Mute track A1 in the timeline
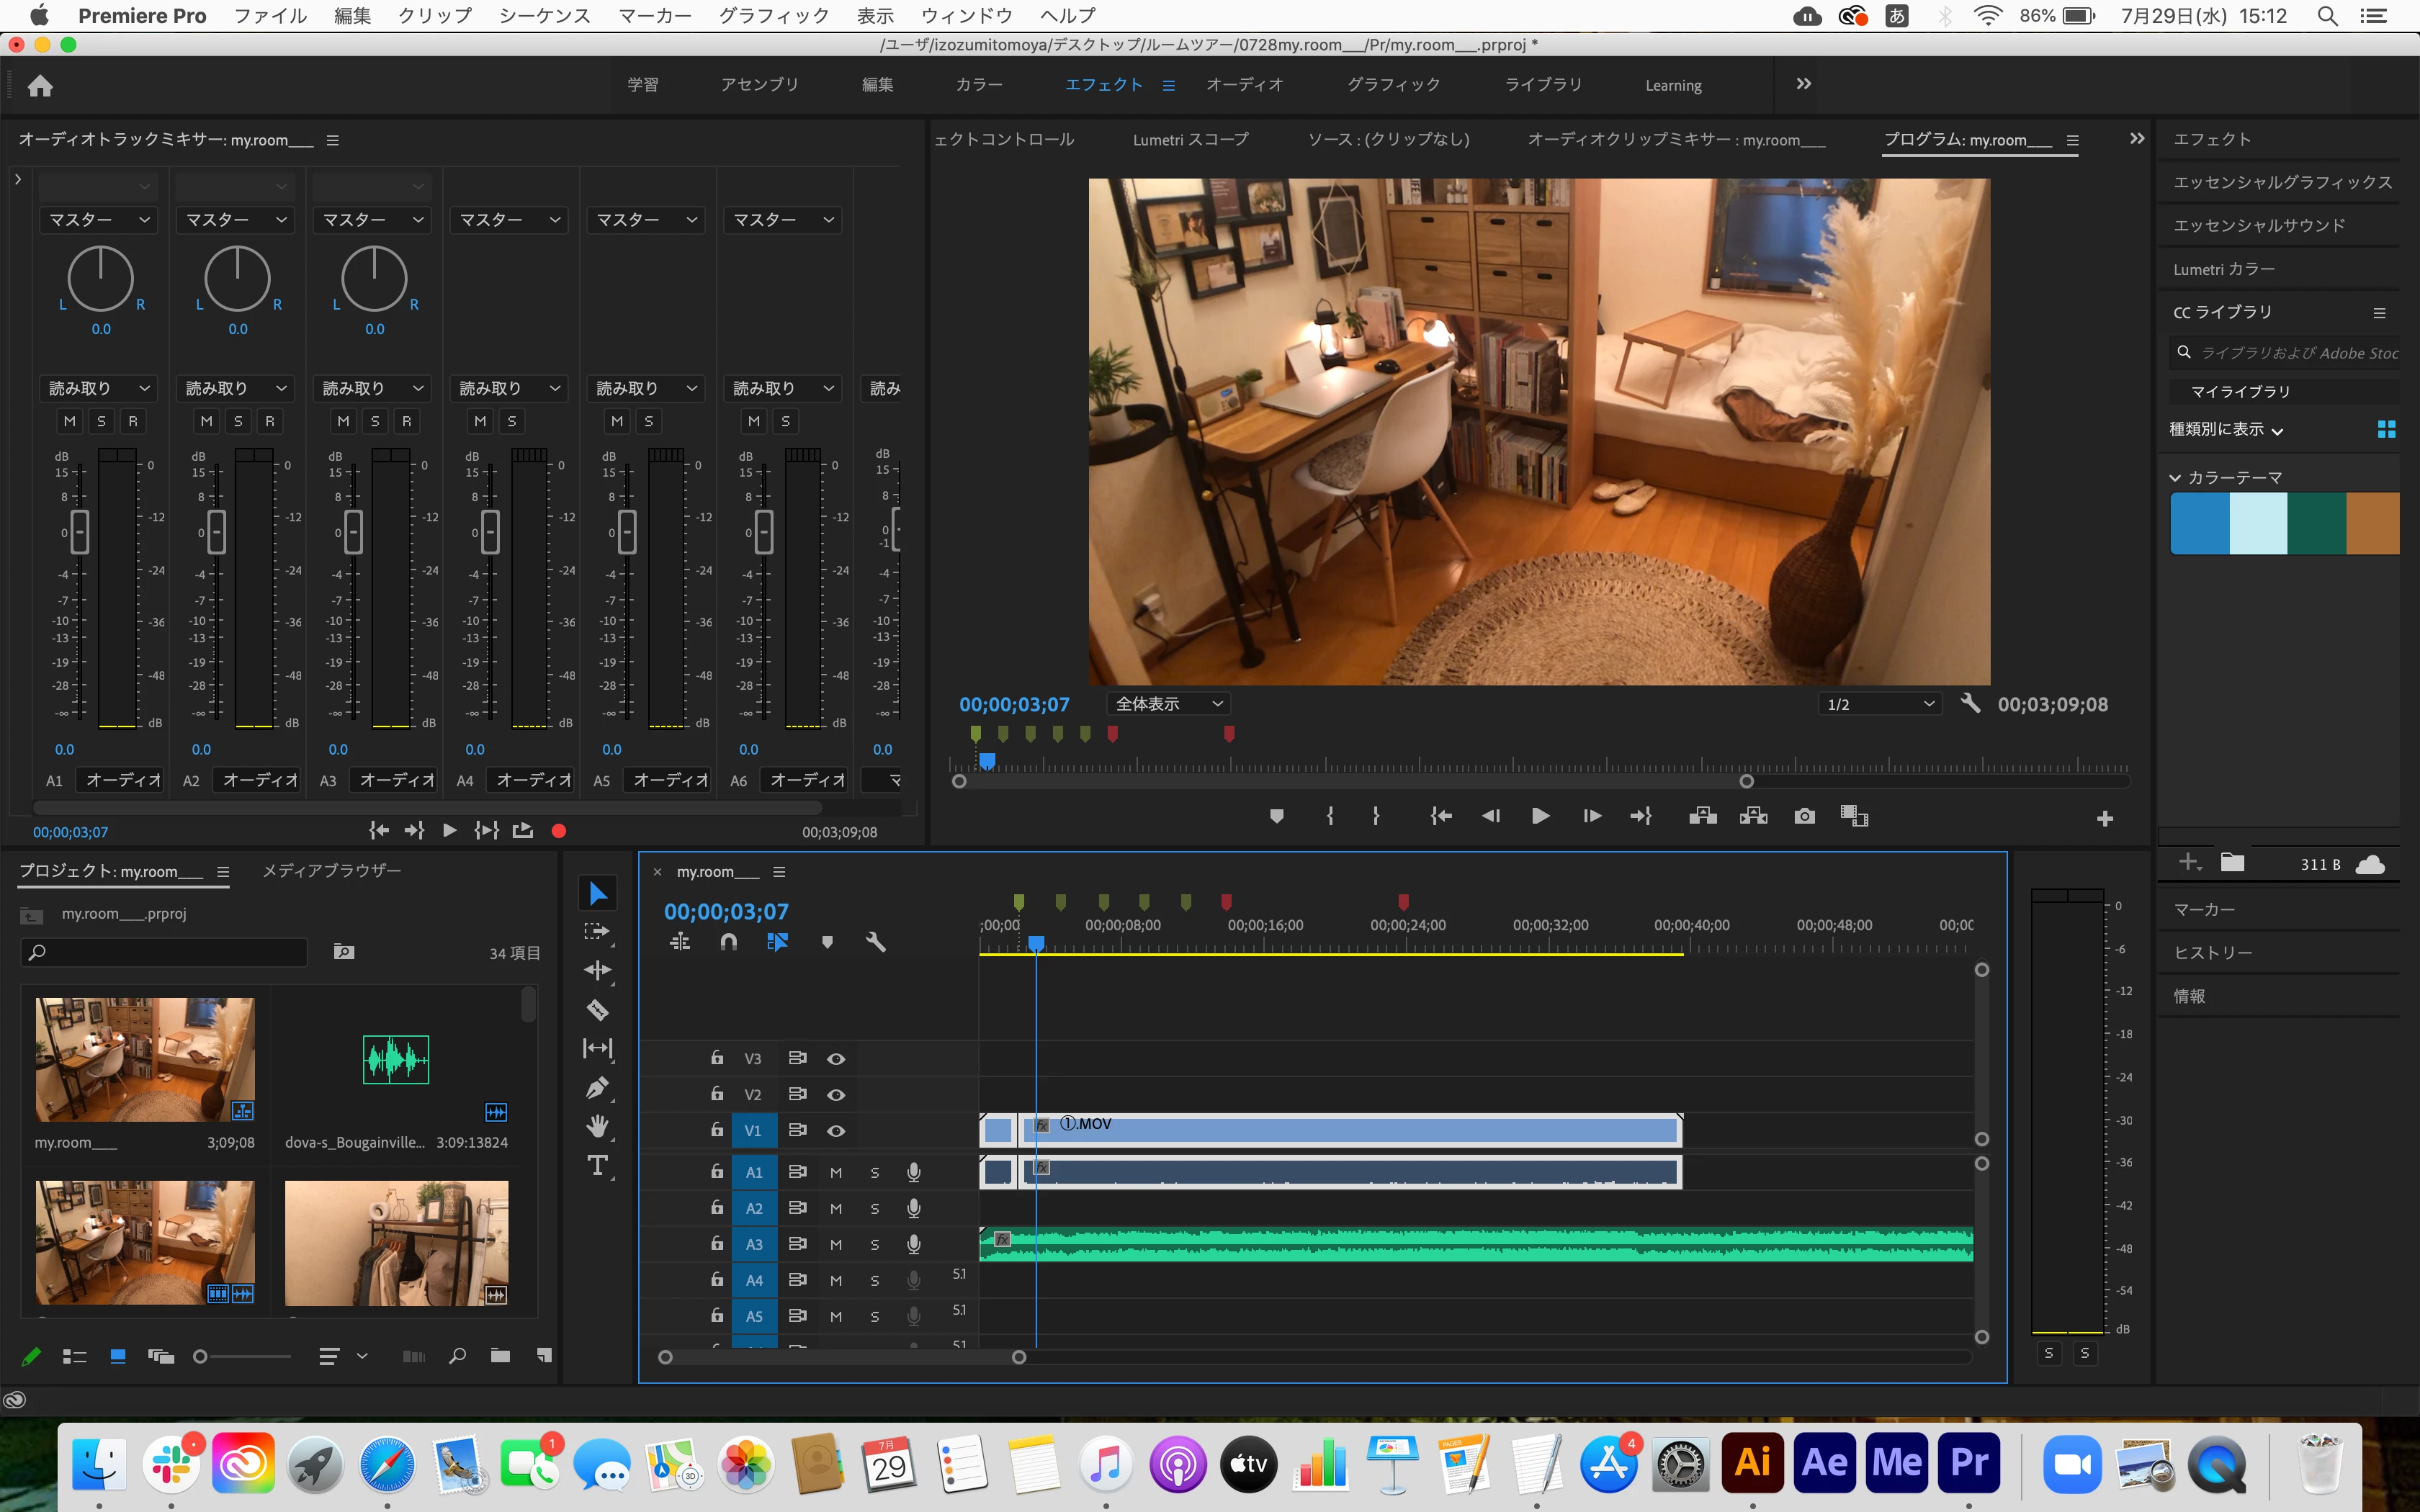 click(836, 1172)
